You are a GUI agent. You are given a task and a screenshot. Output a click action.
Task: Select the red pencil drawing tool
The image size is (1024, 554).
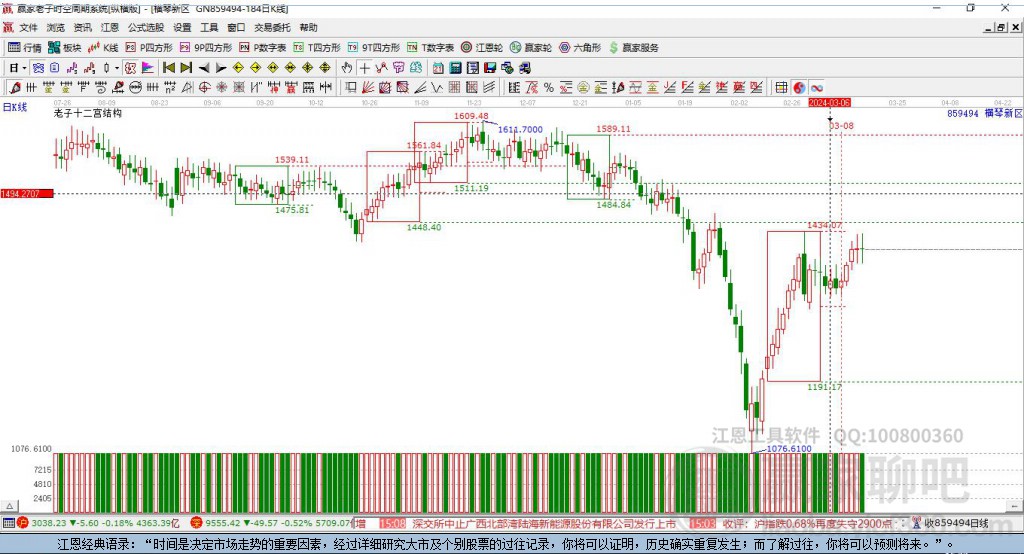pyautogui.click(x=15, y=88)
